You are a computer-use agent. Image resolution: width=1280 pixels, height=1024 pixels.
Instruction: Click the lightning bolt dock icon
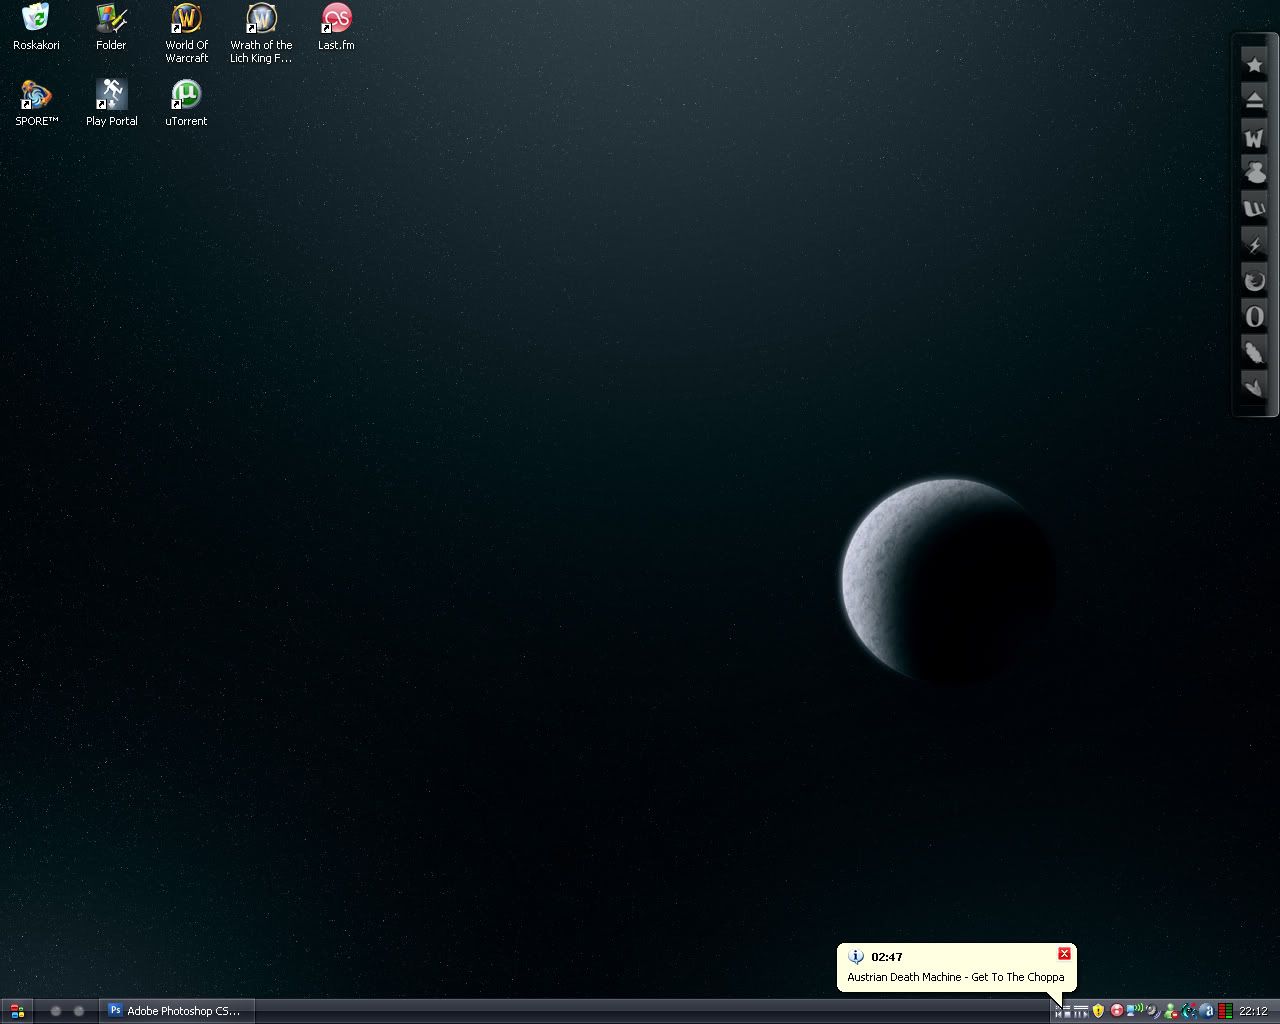tap(1254, 245)
